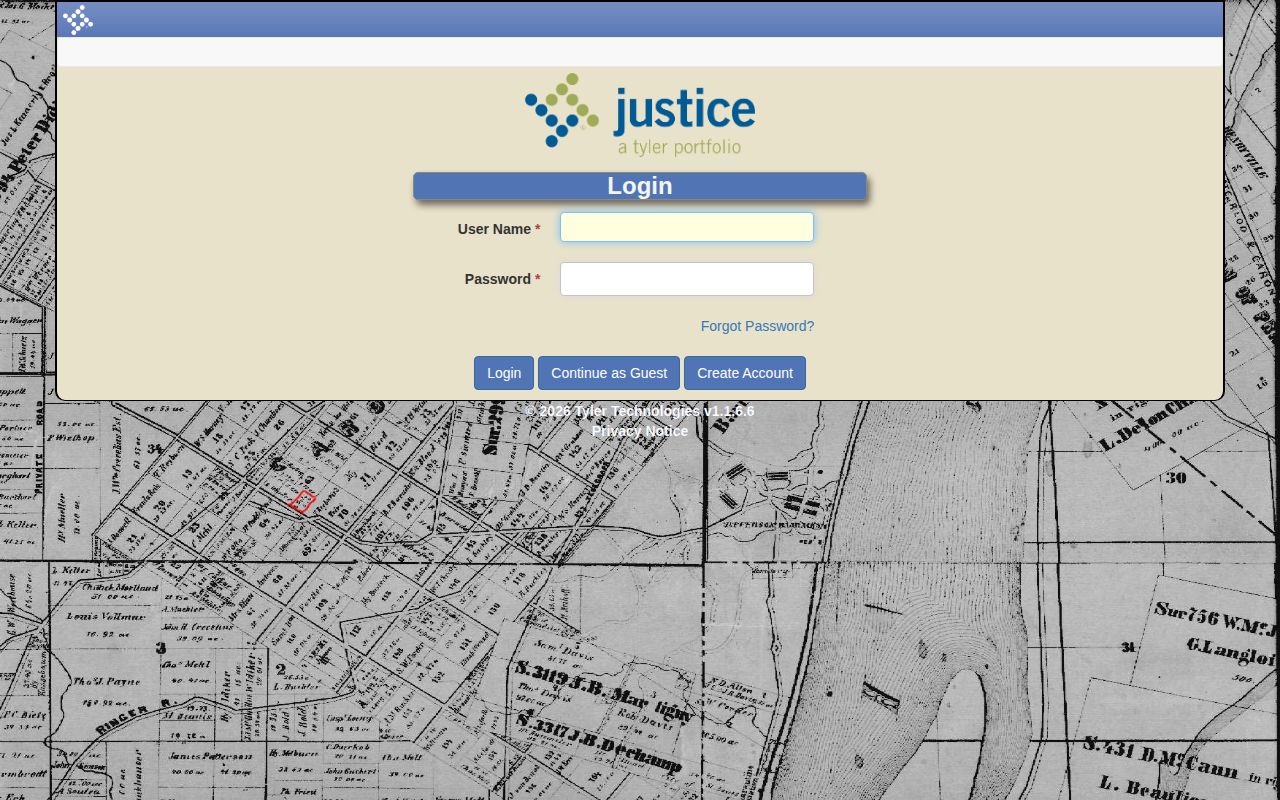Focus the Password input field
This screenshot has width=1280, height=800.
pyautogui.click(x=687, y=279)
